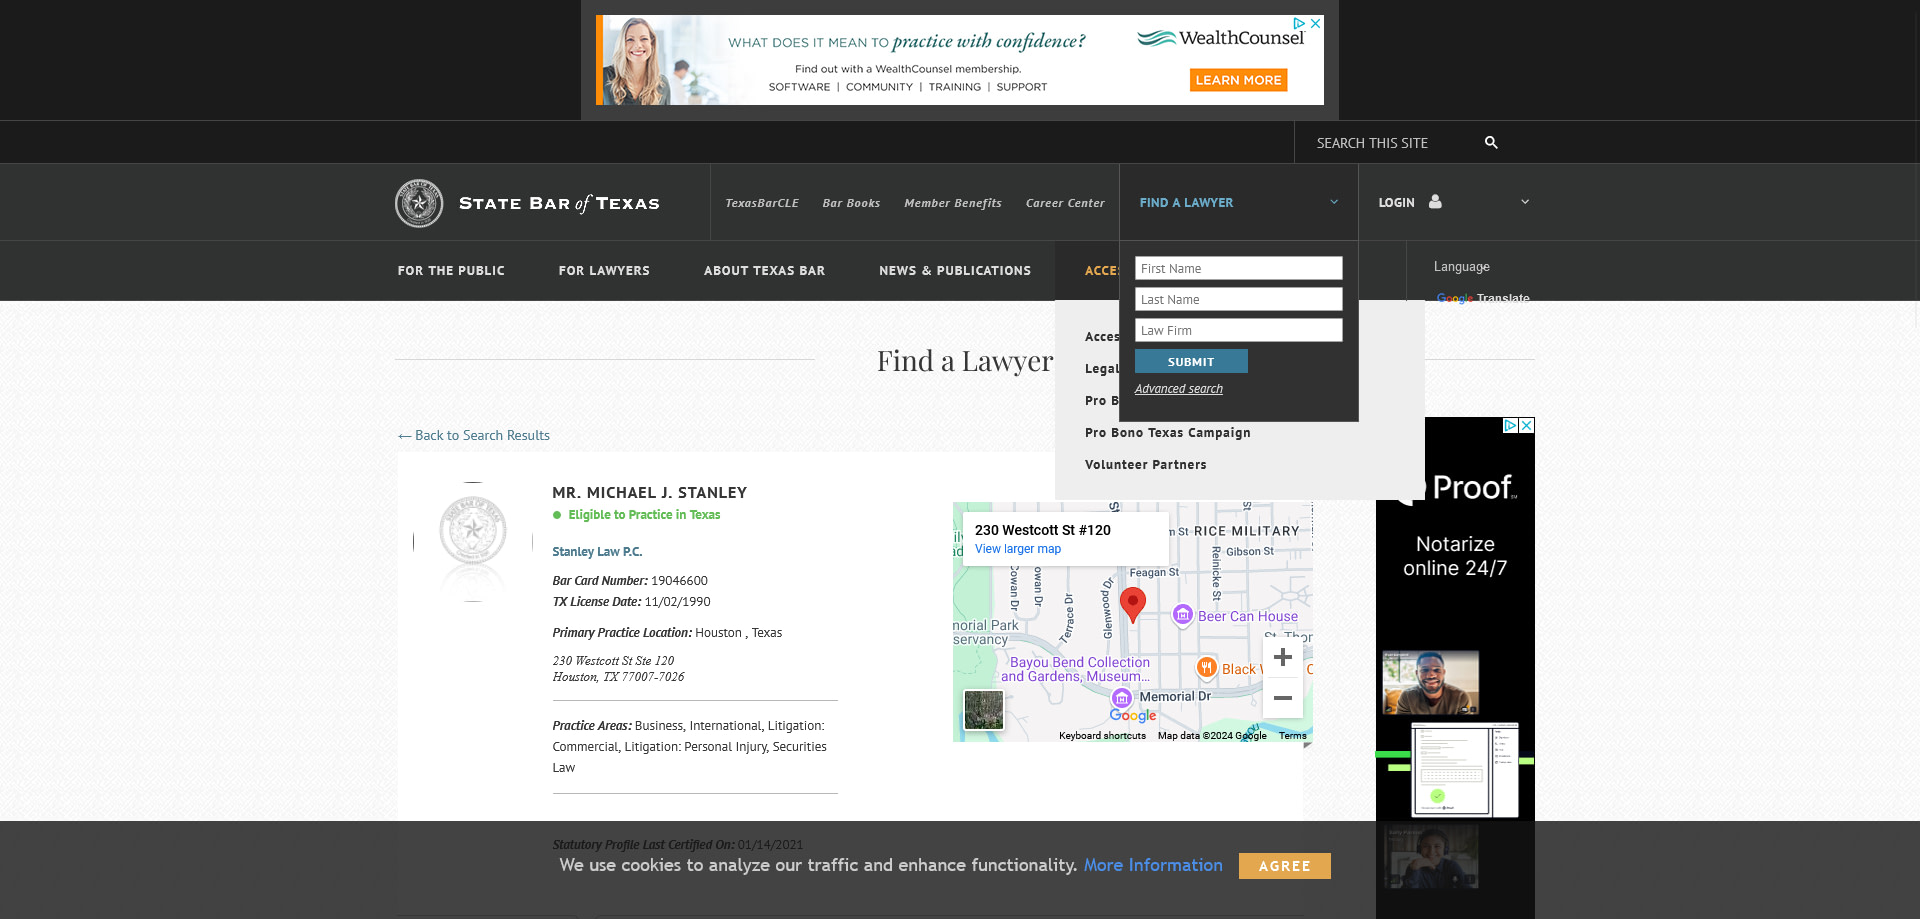Click the Submit button in lawyer search
Screen dimensions: 1920x919
(1191, 361)
